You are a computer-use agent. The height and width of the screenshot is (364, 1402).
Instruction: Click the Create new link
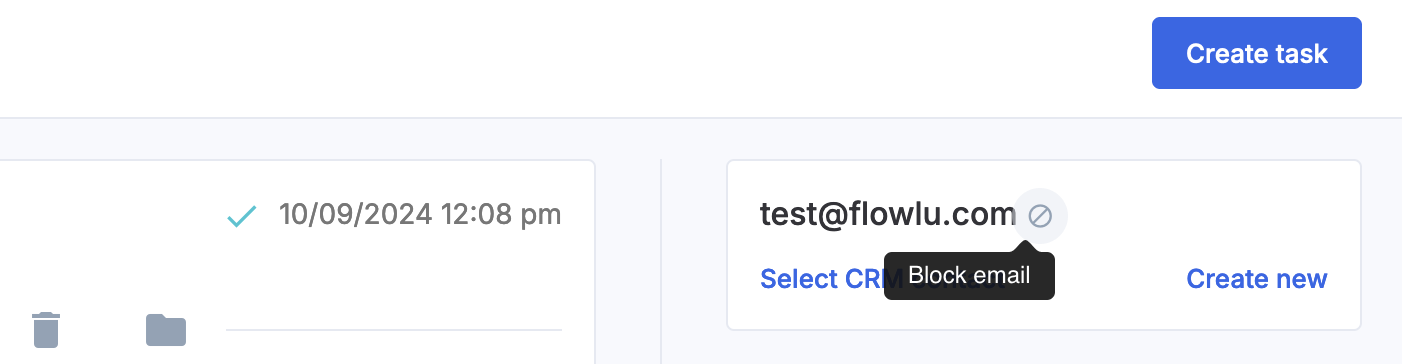tap(1257, 279)
